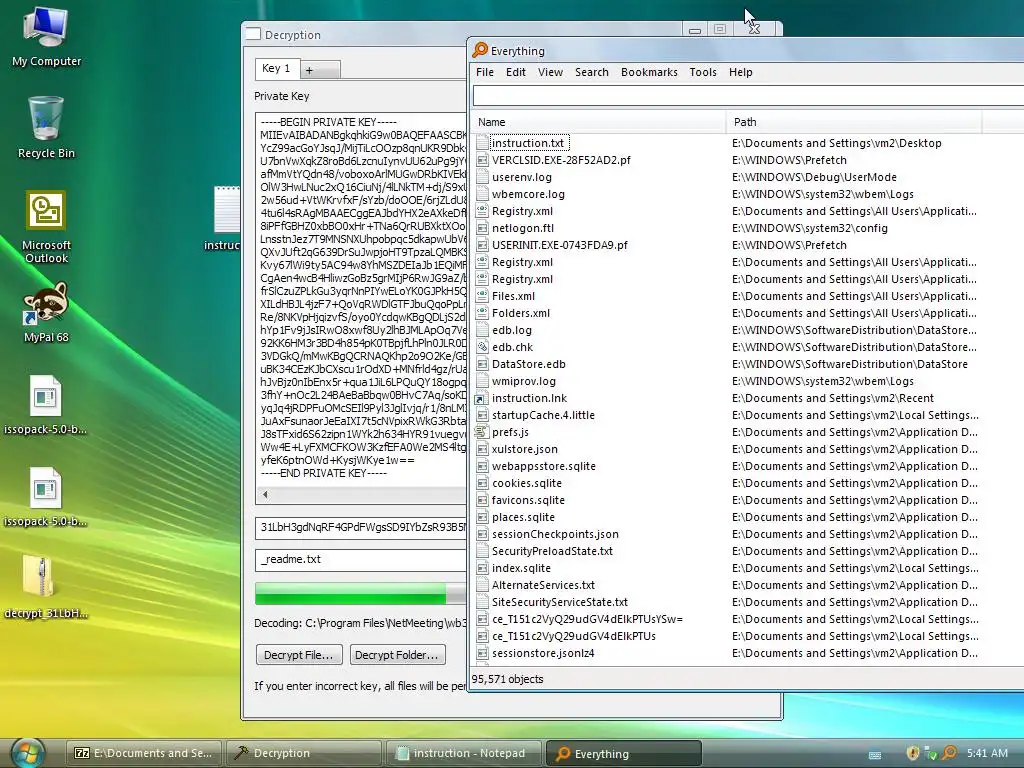Click the Decryption progress bar

[360, 594]
